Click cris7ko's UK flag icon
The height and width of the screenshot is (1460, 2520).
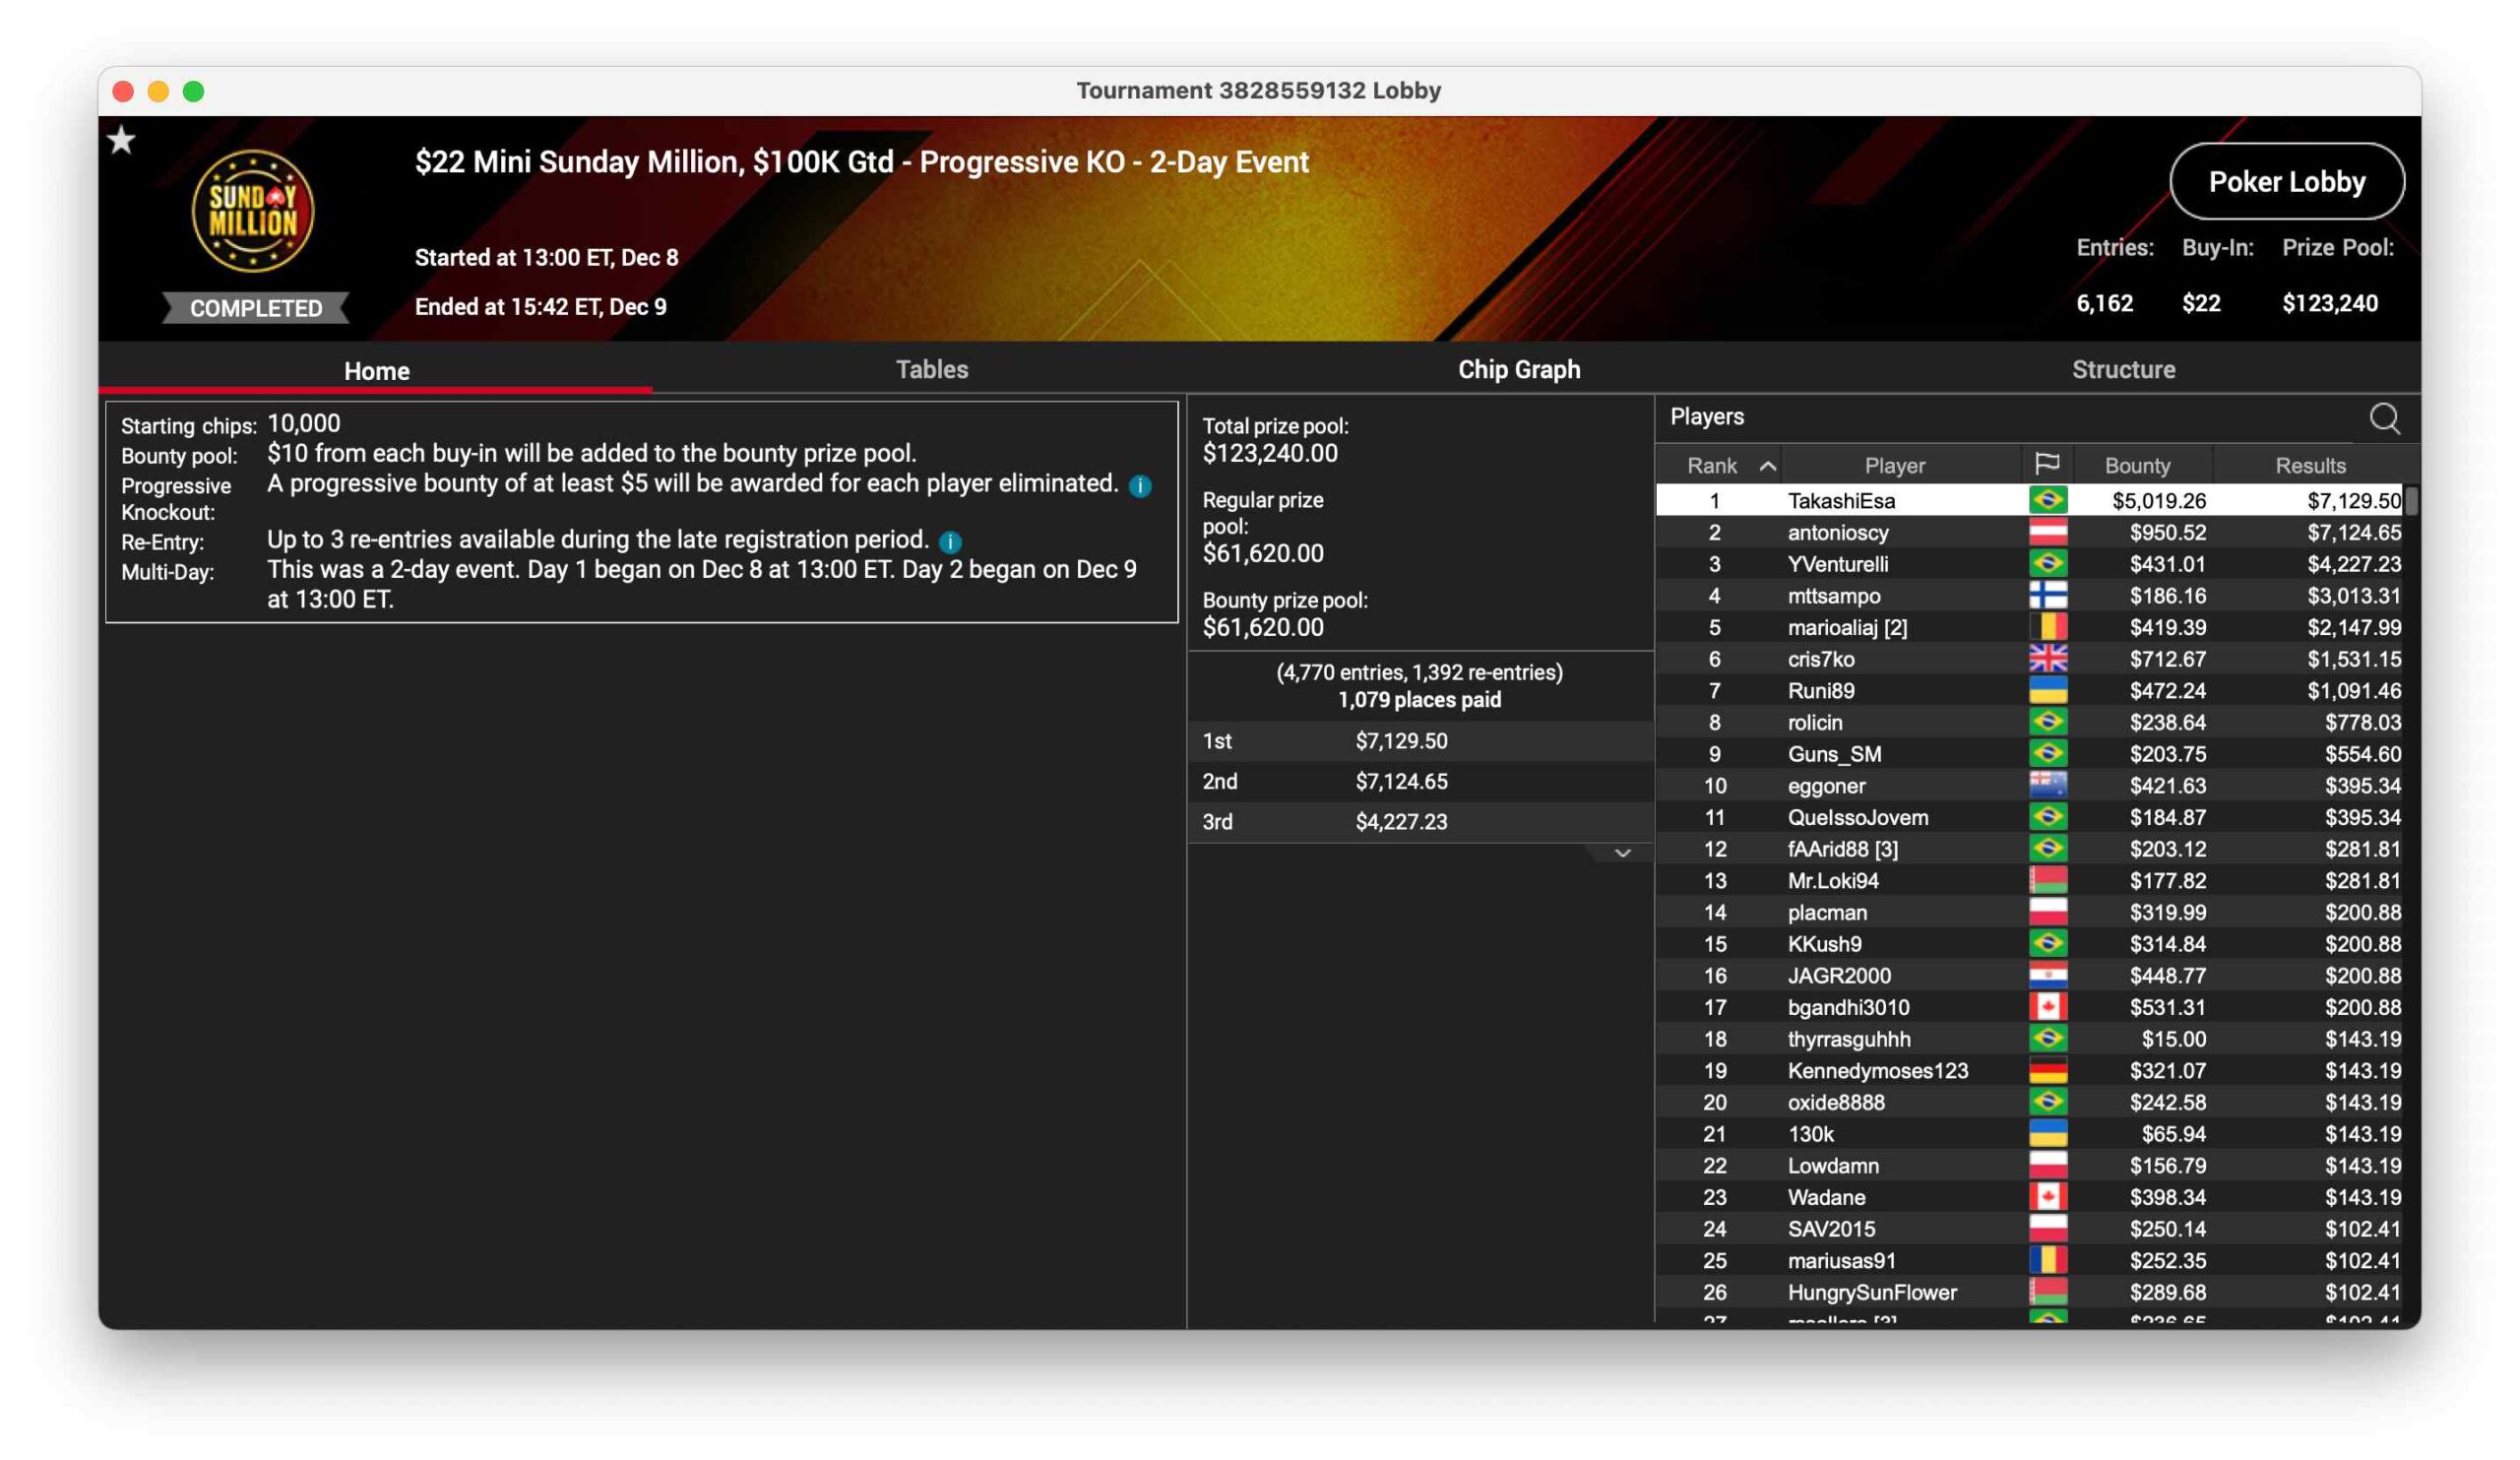(2047, 659)
